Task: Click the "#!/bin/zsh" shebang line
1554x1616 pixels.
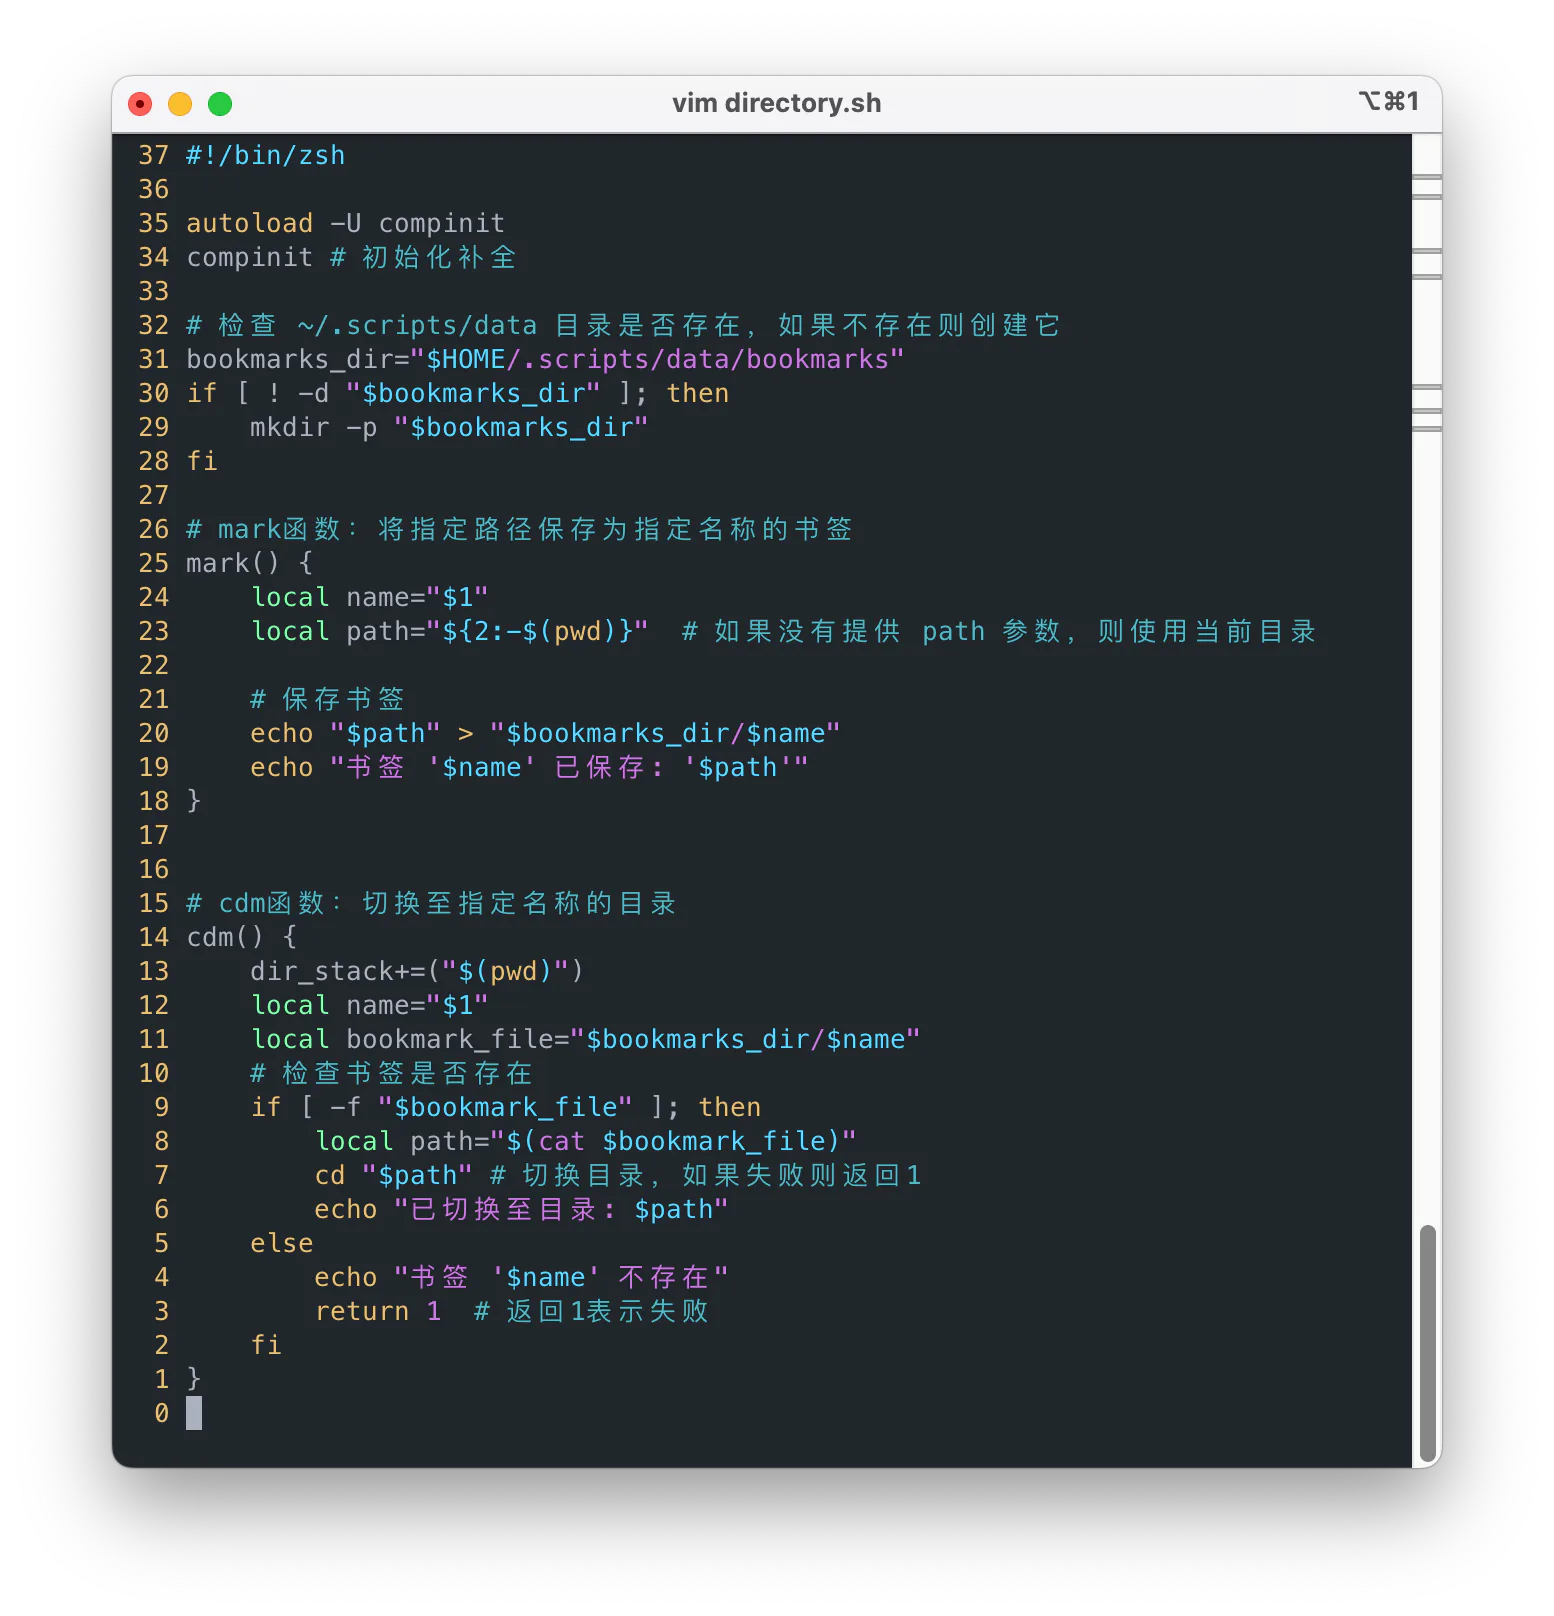Action: tap(266, 156)
